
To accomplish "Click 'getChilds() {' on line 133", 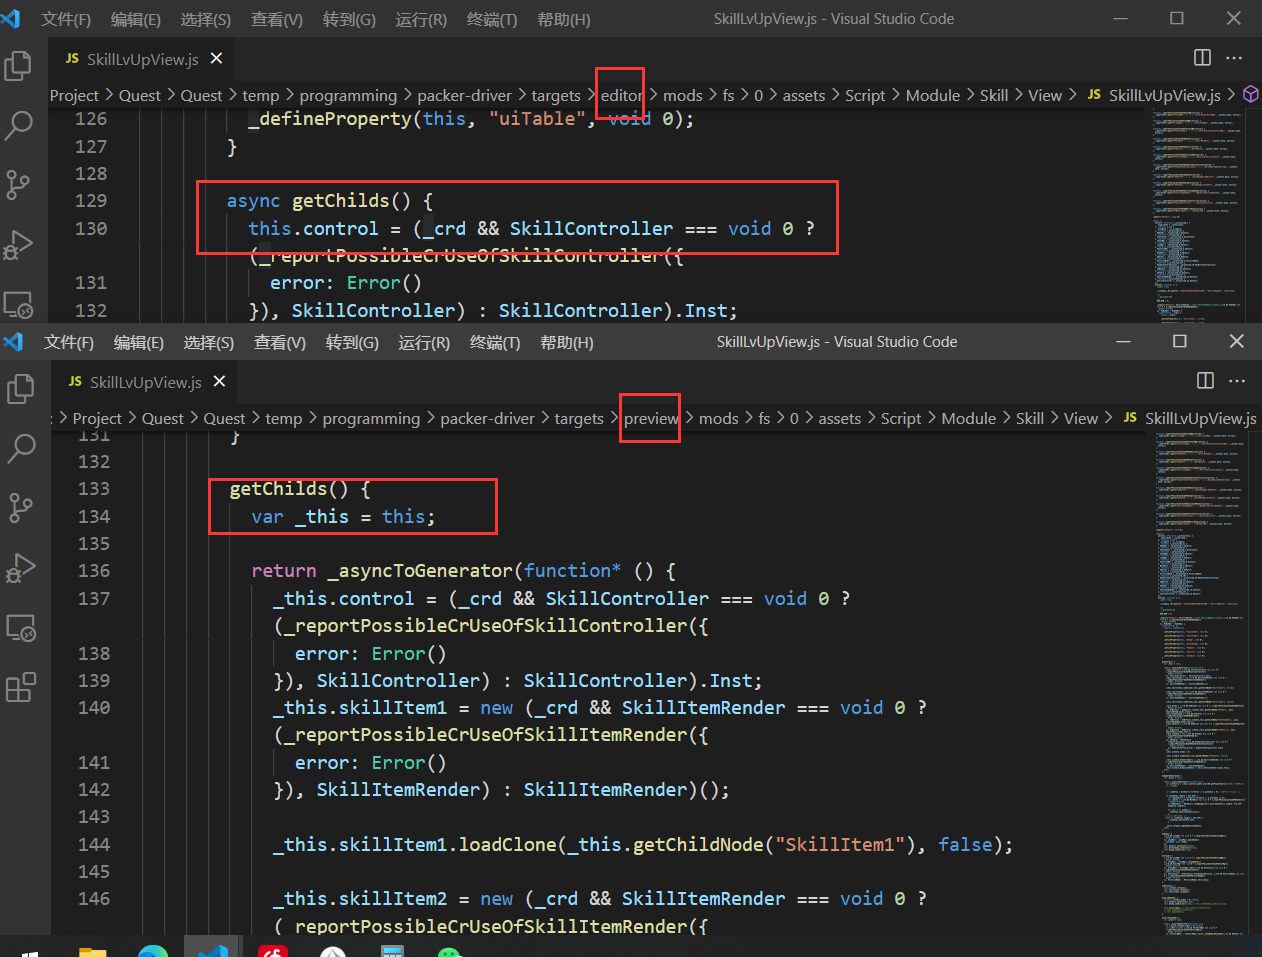I will click(300, 488).
